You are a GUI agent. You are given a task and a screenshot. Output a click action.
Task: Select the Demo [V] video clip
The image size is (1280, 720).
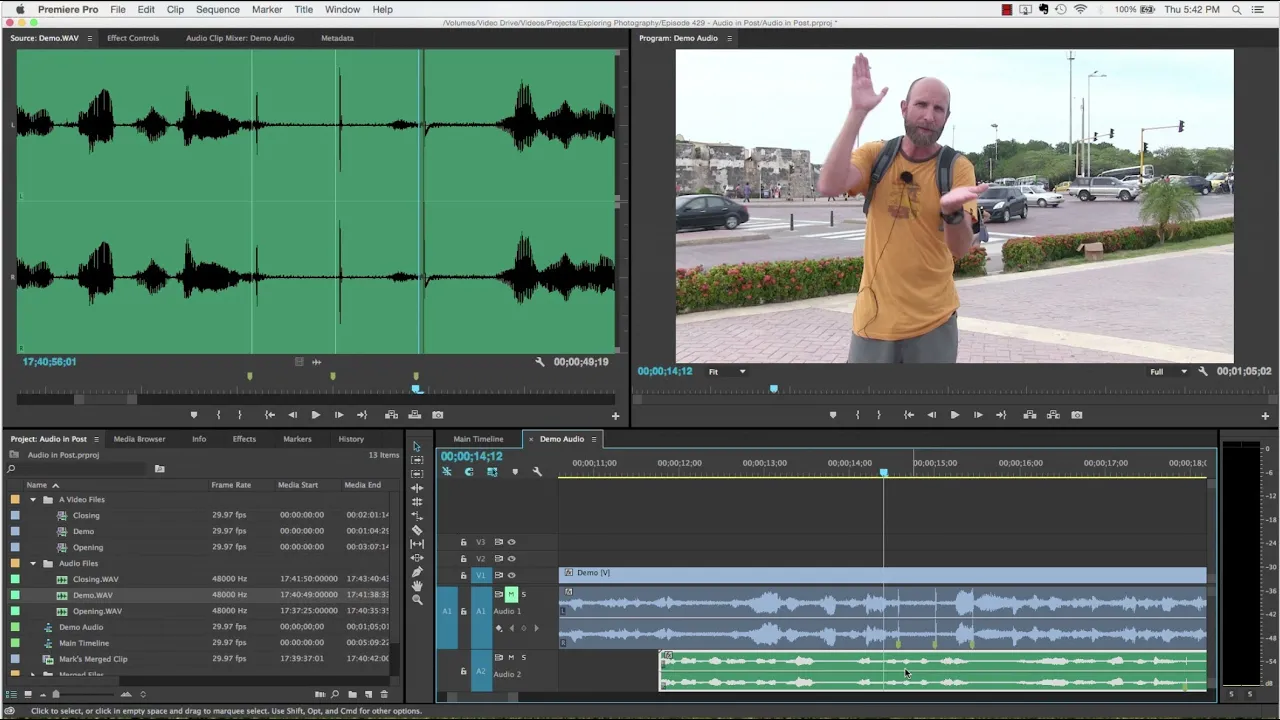pyautogui.click(x=883, y=574)
